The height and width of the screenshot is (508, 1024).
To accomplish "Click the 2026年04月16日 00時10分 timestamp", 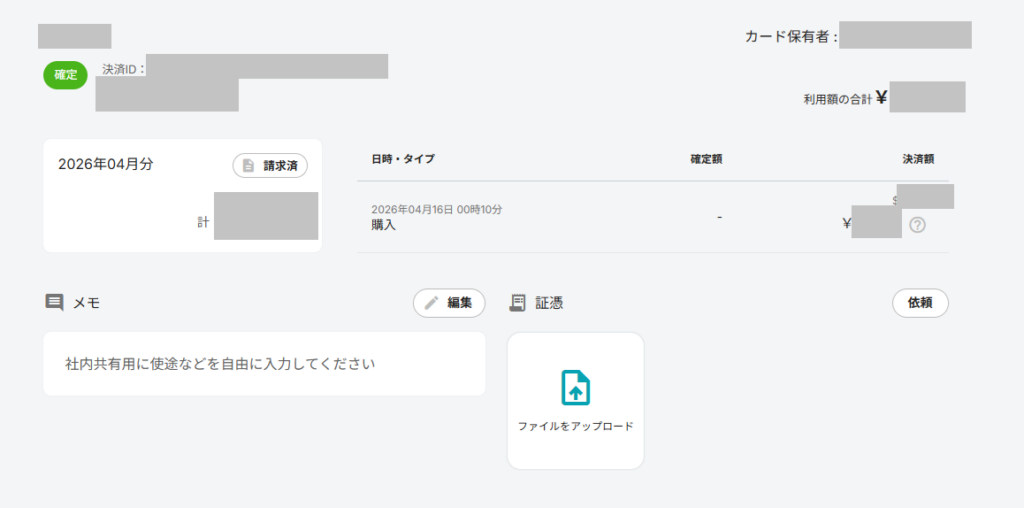I will [x=437, y=210].
